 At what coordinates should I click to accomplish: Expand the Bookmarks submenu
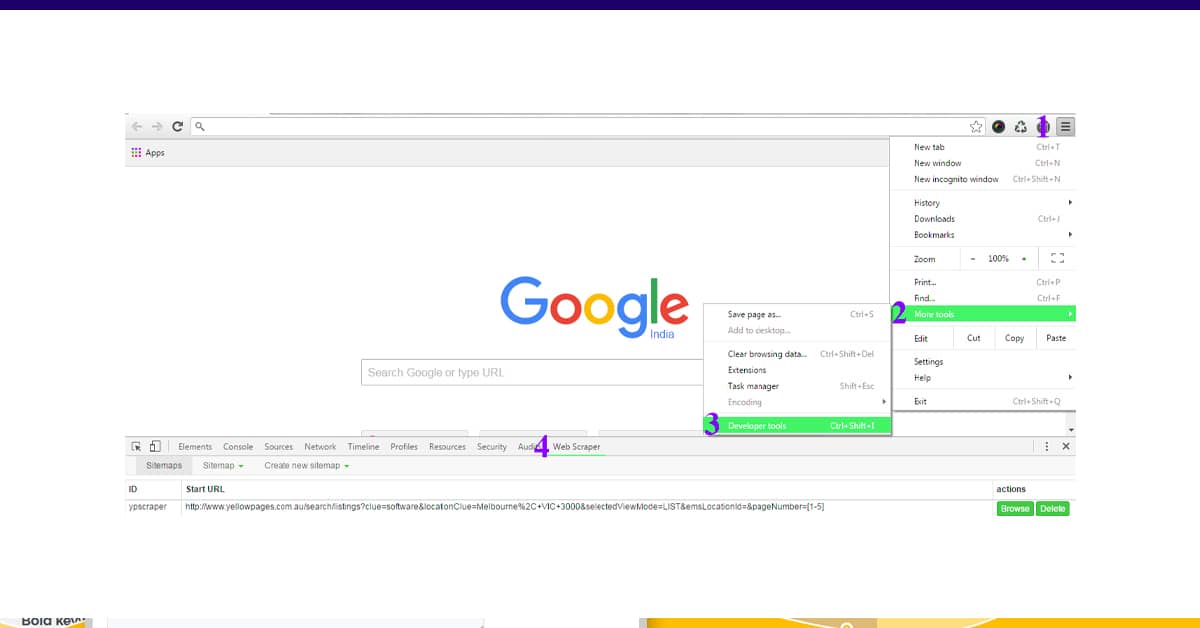[x=983, y=235]
